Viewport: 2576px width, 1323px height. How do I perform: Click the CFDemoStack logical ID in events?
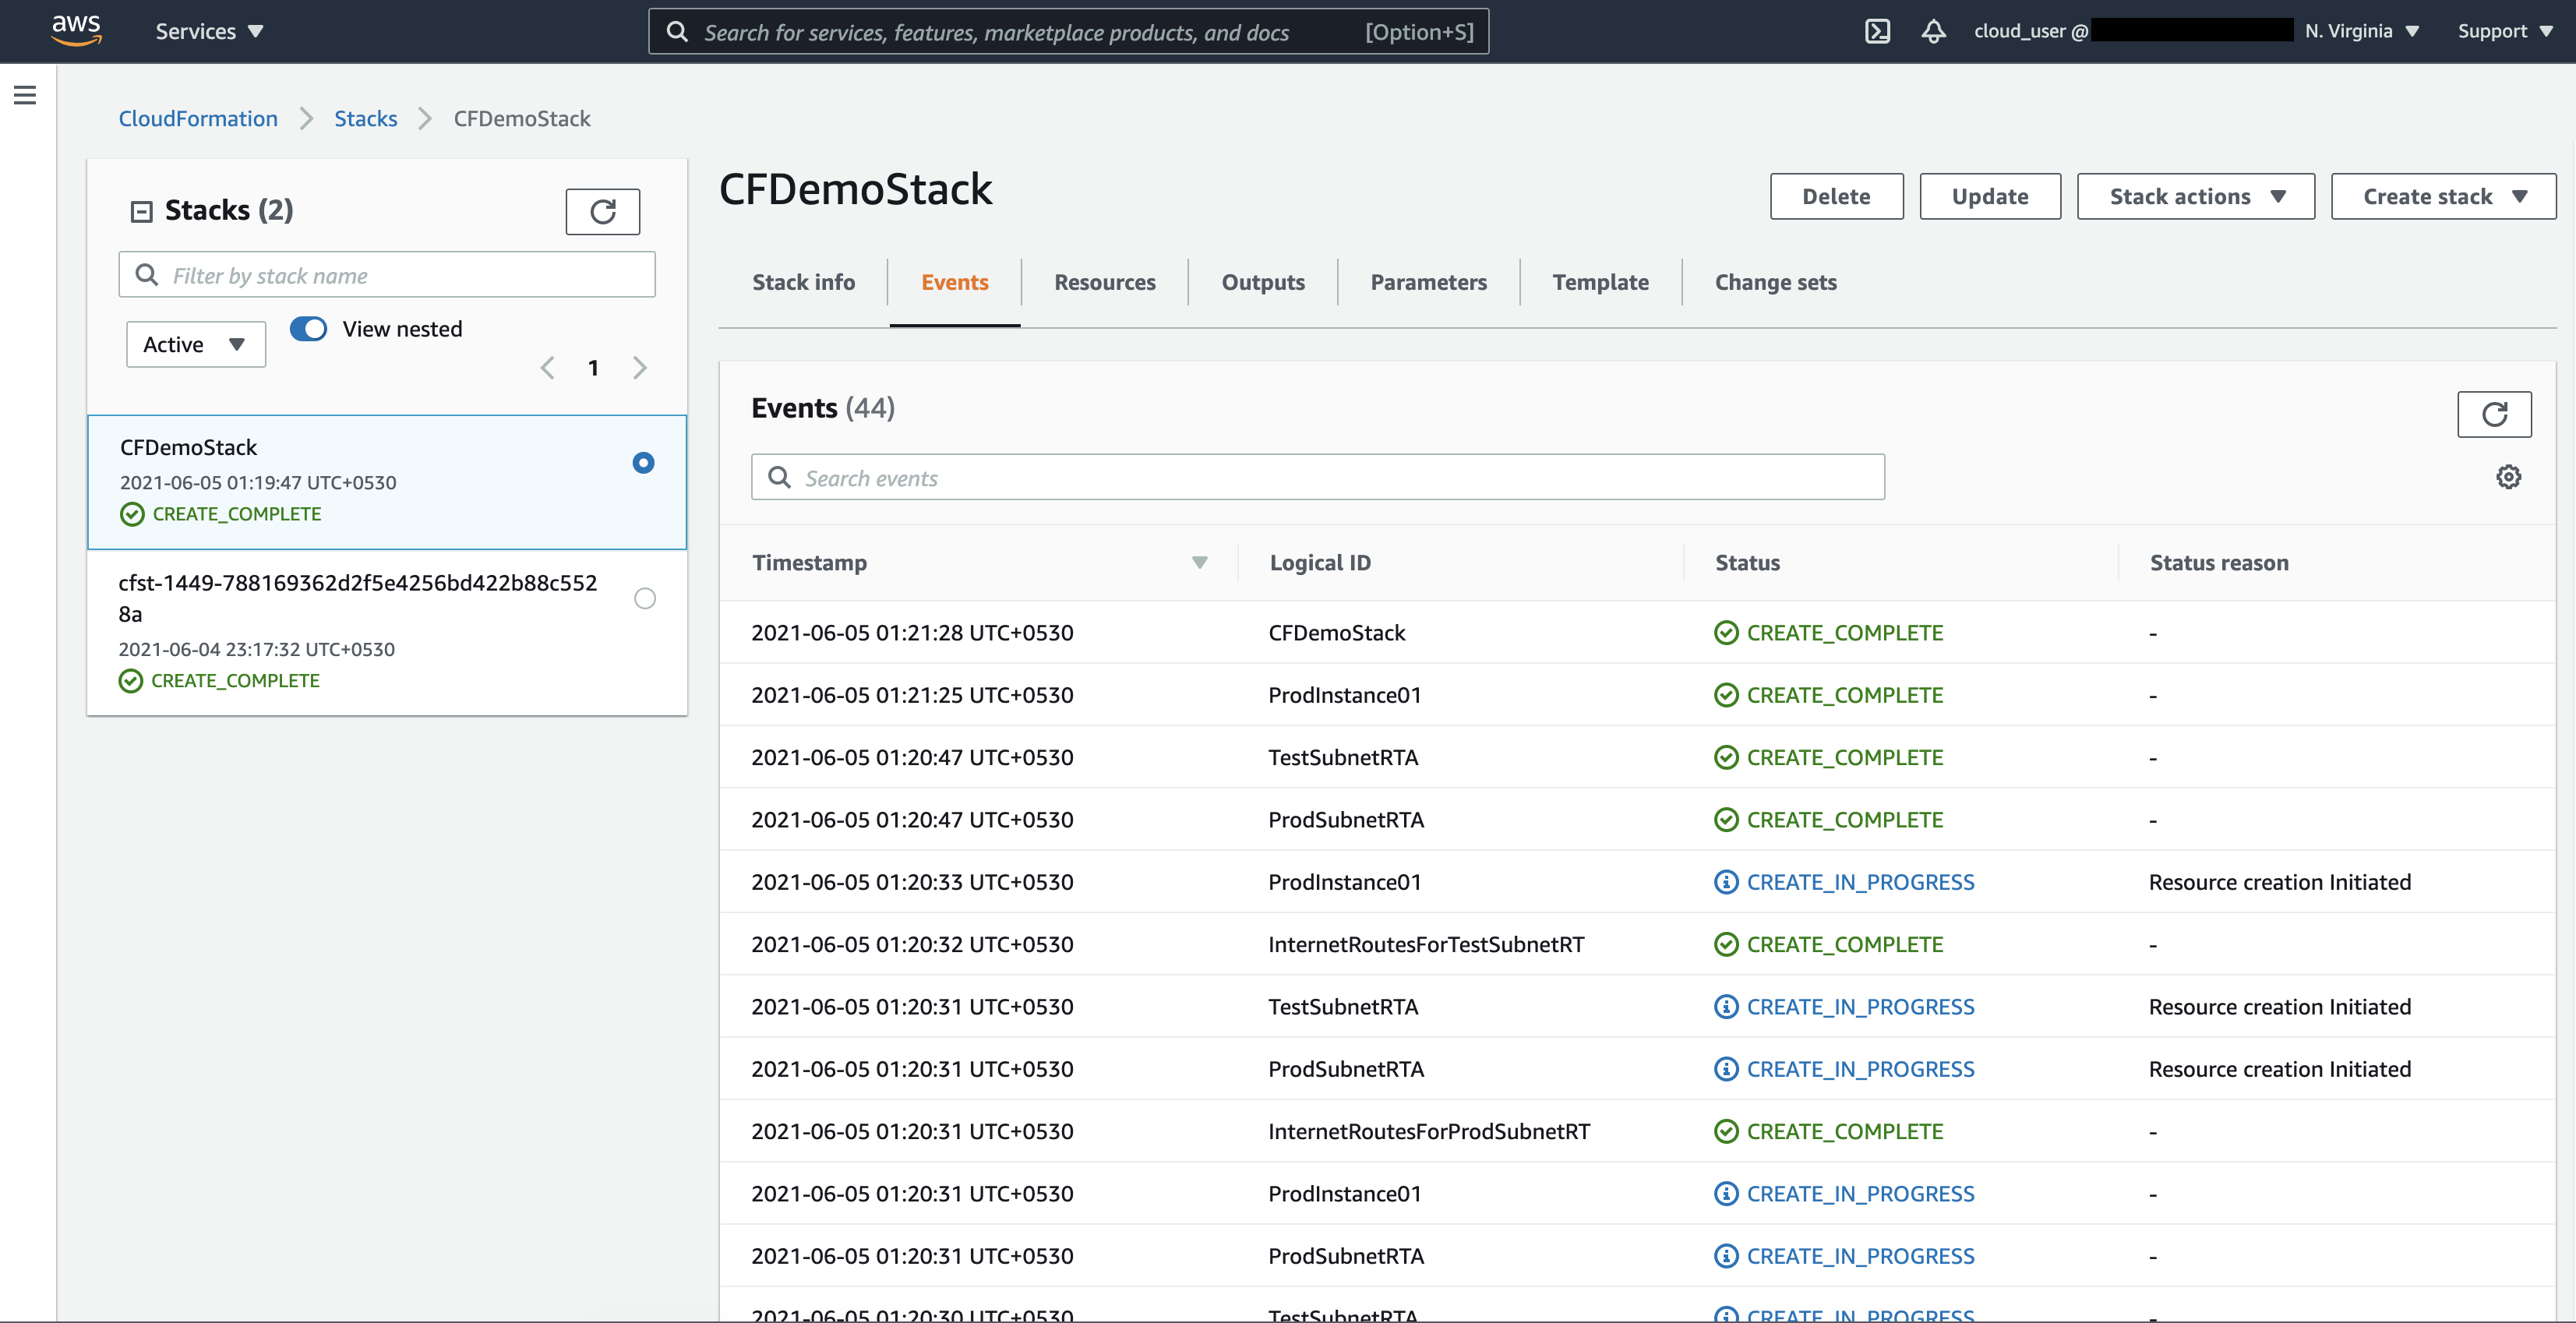[1336, 633]
